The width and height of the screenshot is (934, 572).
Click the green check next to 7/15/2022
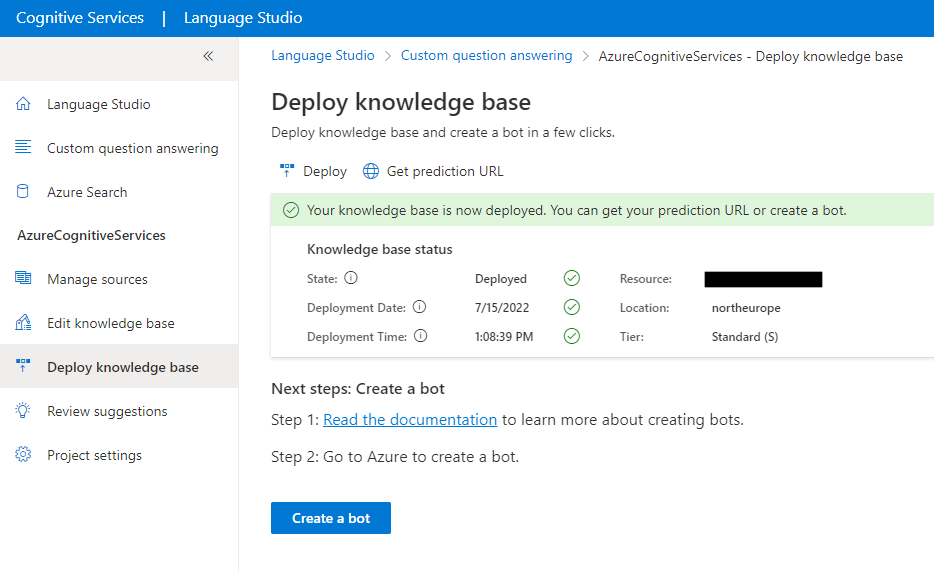572,307
